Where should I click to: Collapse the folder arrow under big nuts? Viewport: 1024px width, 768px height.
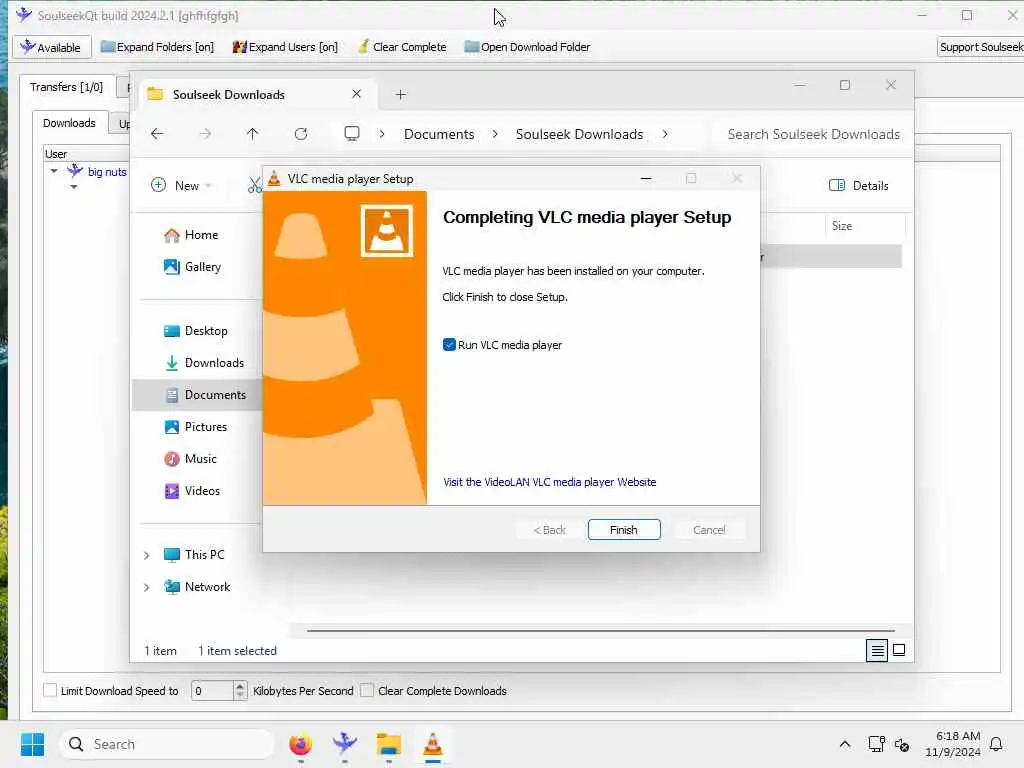[x=74, y=187]
